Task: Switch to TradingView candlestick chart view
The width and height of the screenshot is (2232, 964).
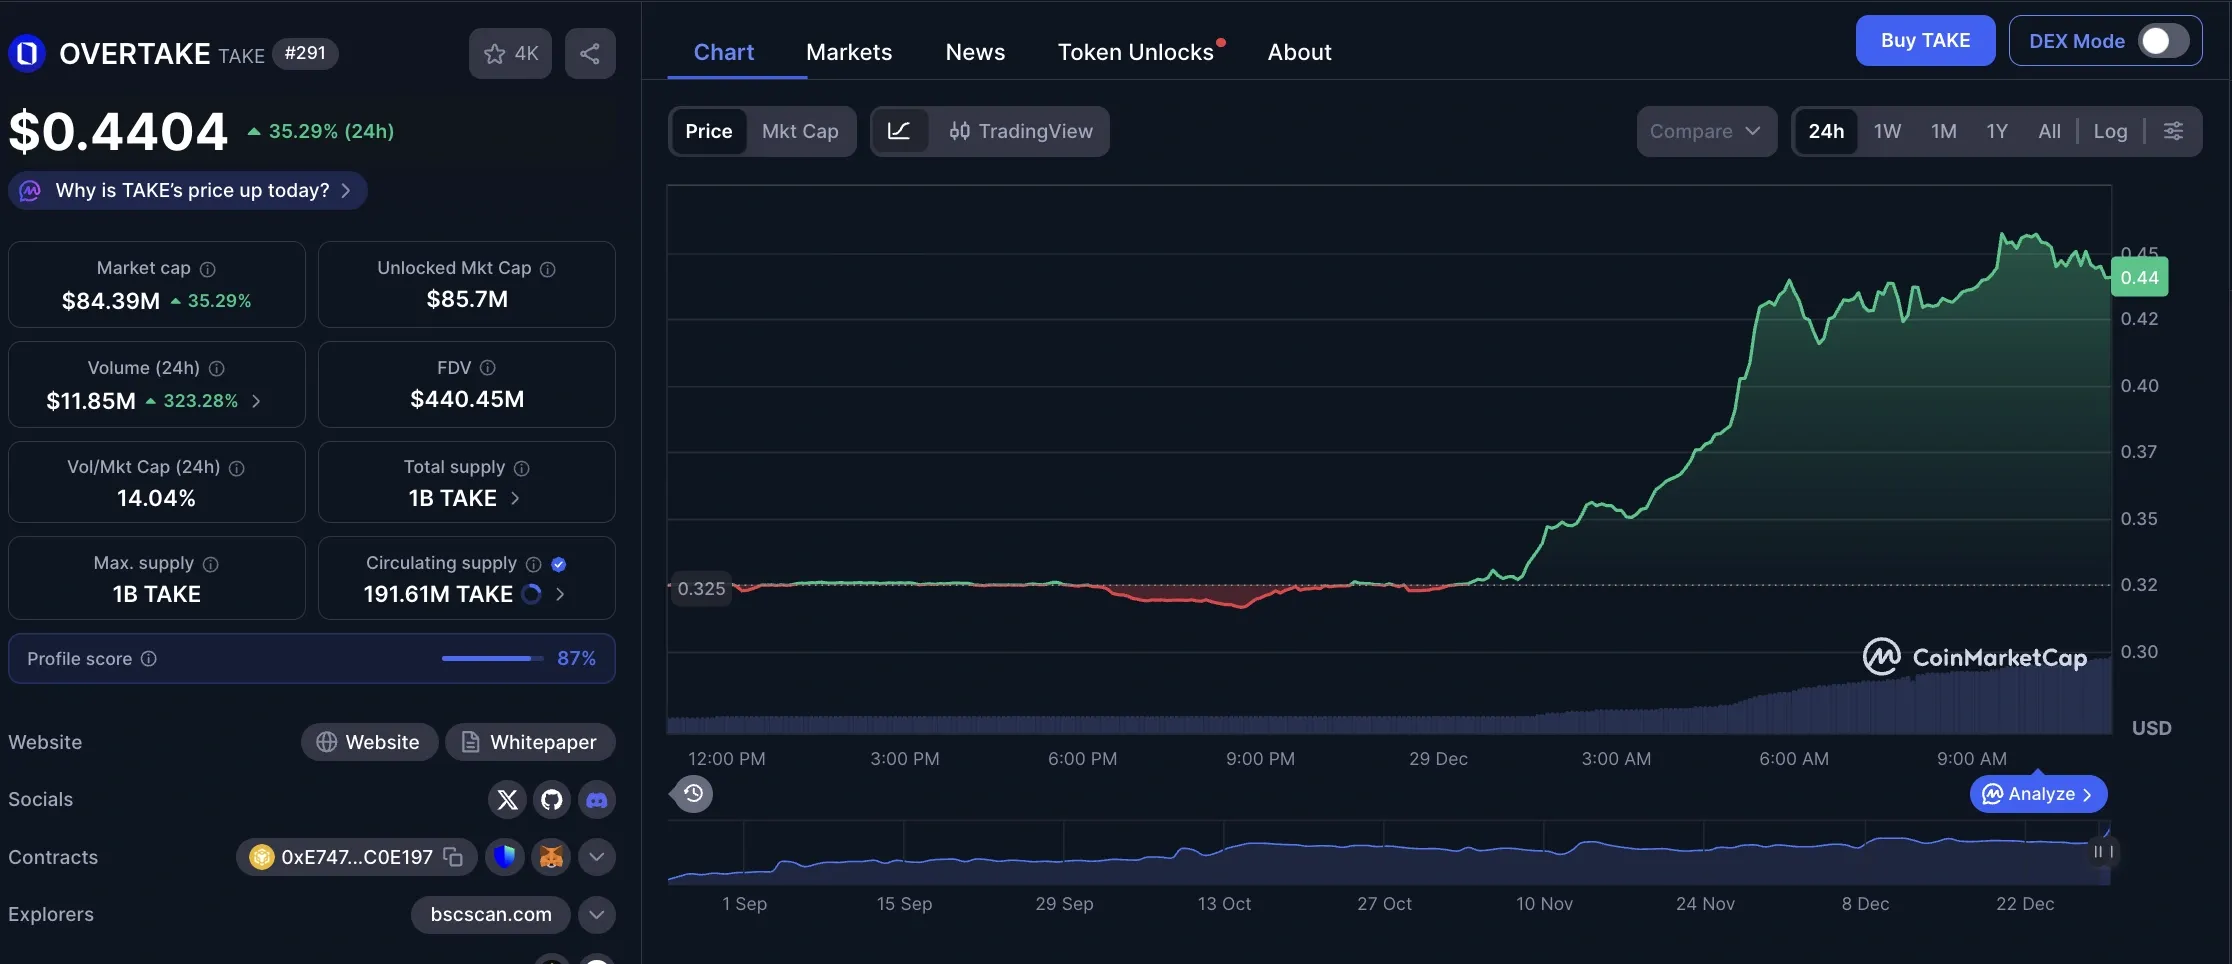Action: (x=1021, y=131)
